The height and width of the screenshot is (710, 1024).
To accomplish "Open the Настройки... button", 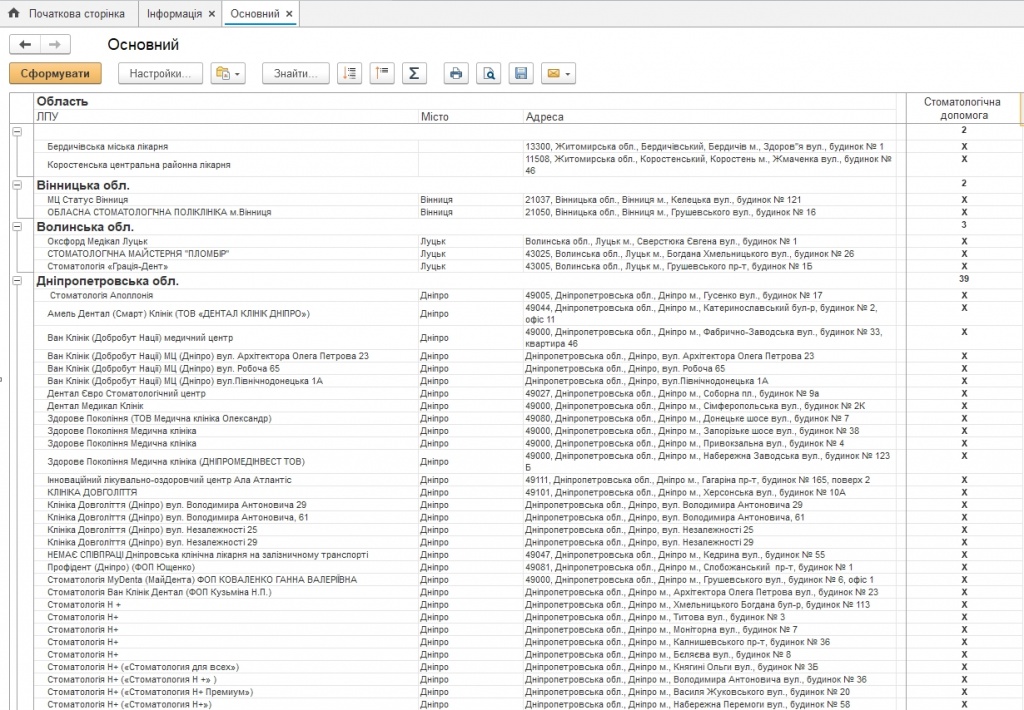I will [x=160, y=73].
